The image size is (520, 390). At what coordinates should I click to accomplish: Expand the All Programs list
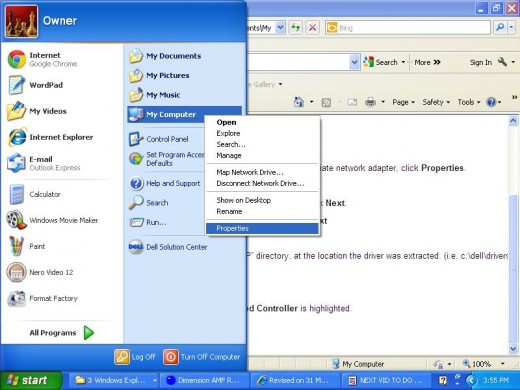62,333
